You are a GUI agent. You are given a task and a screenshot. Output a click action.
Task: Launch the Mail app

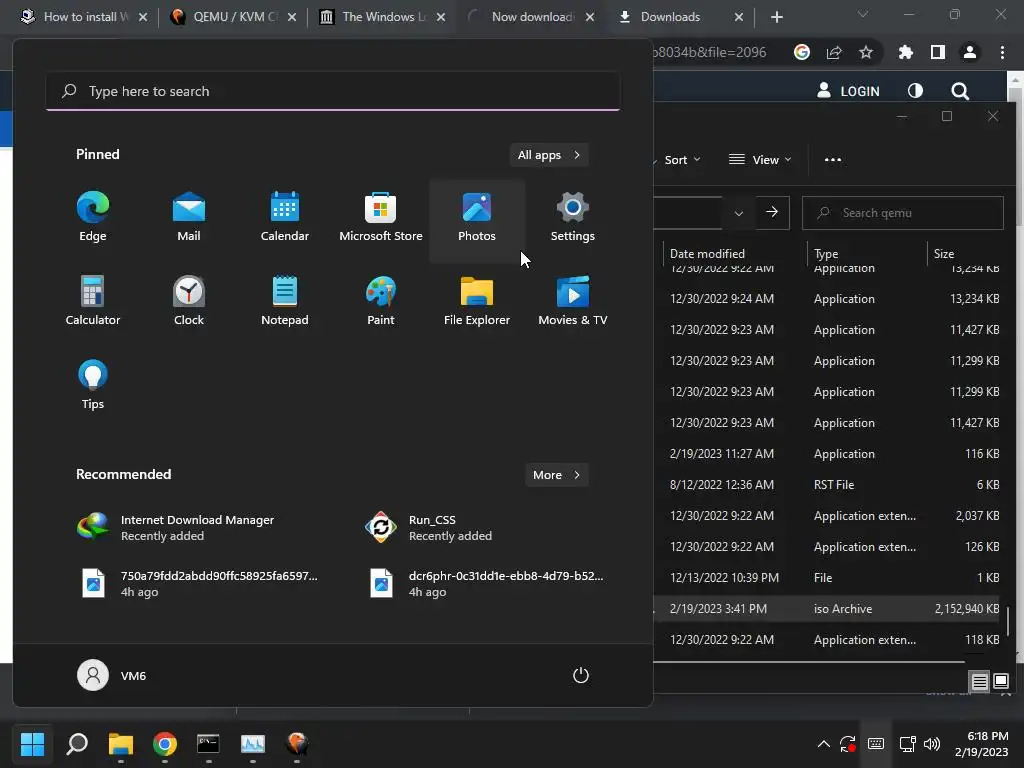(x=189, y=217)
